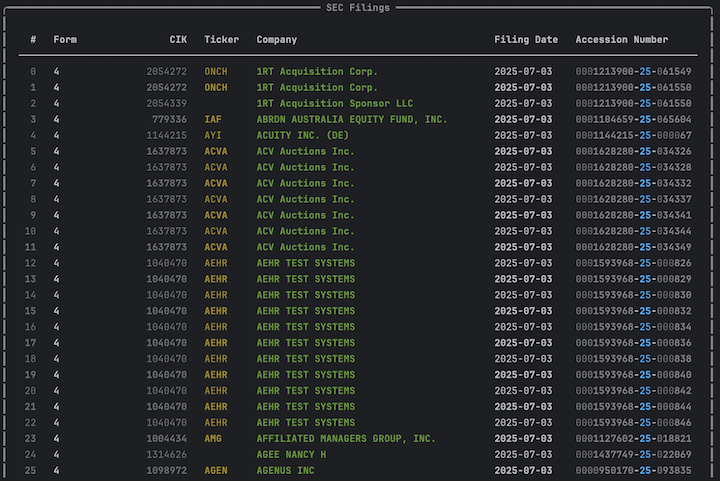This screenshot has width=720, height=481.
Task: Click the CIK column header
Action: (x=178, y=39)
